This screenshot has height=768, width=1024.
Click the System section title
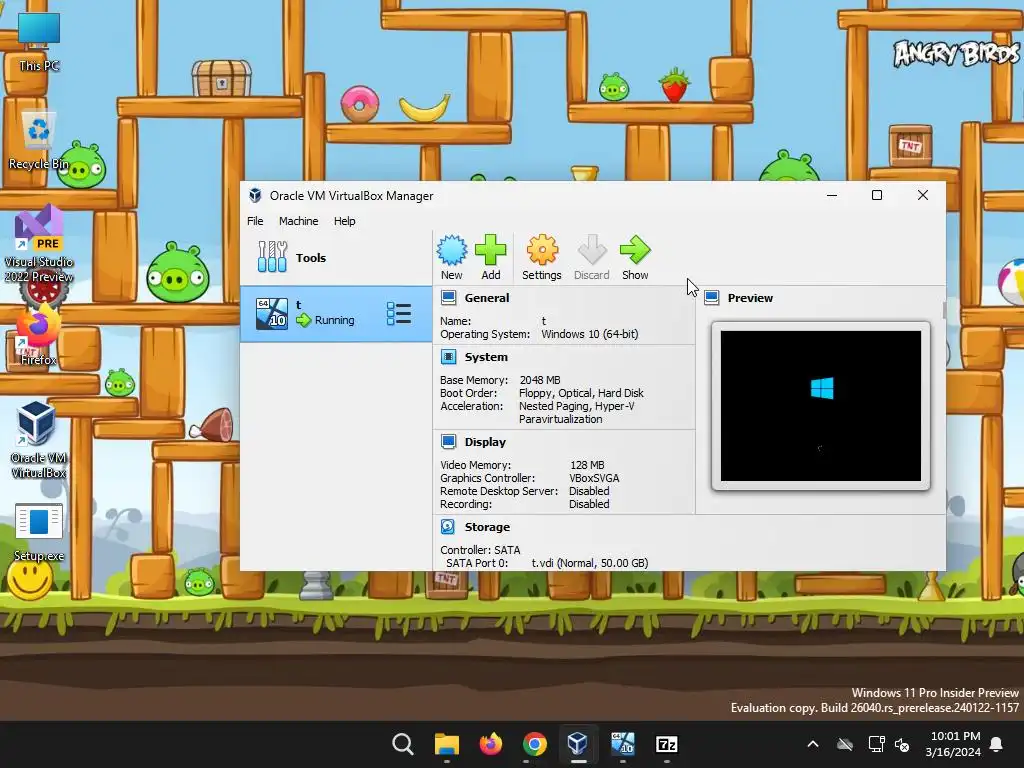[486, 357]
